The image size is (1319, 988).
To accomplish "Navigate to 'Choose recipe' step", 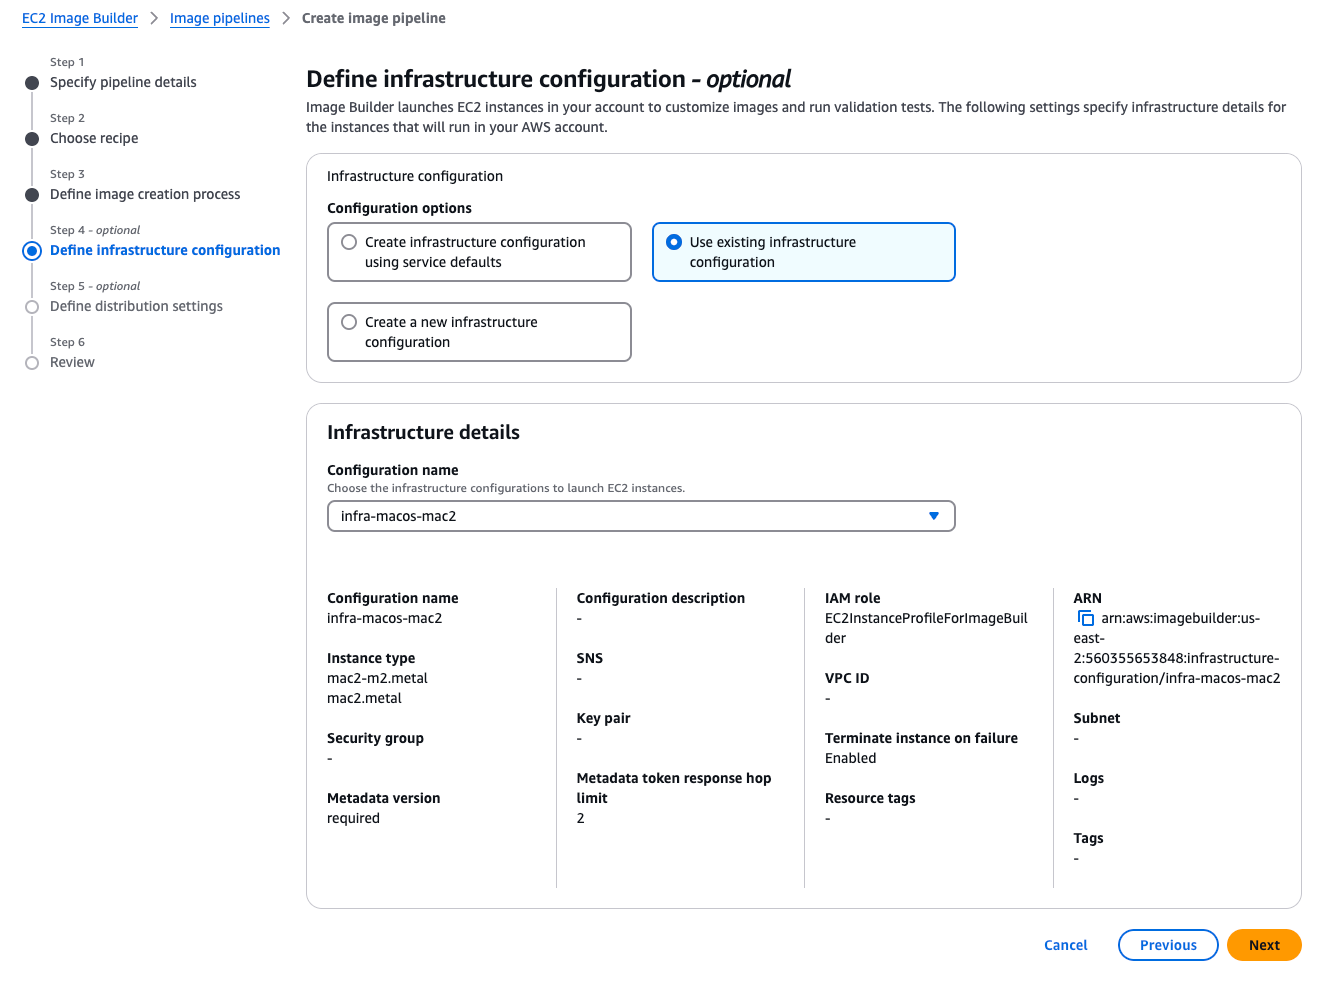I will 94,138.
